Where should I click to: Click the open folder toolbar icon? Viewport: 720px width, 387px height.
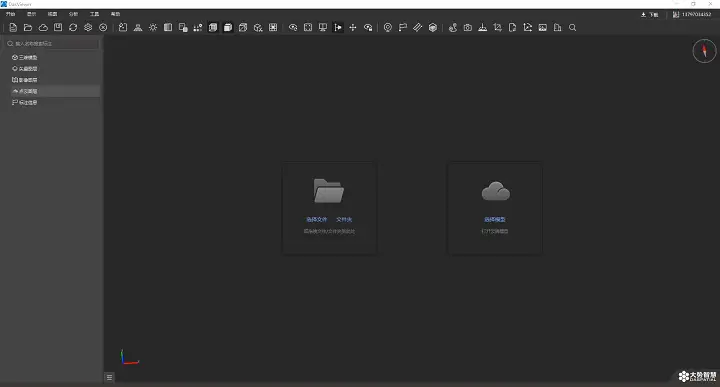[x=28, y=28]
